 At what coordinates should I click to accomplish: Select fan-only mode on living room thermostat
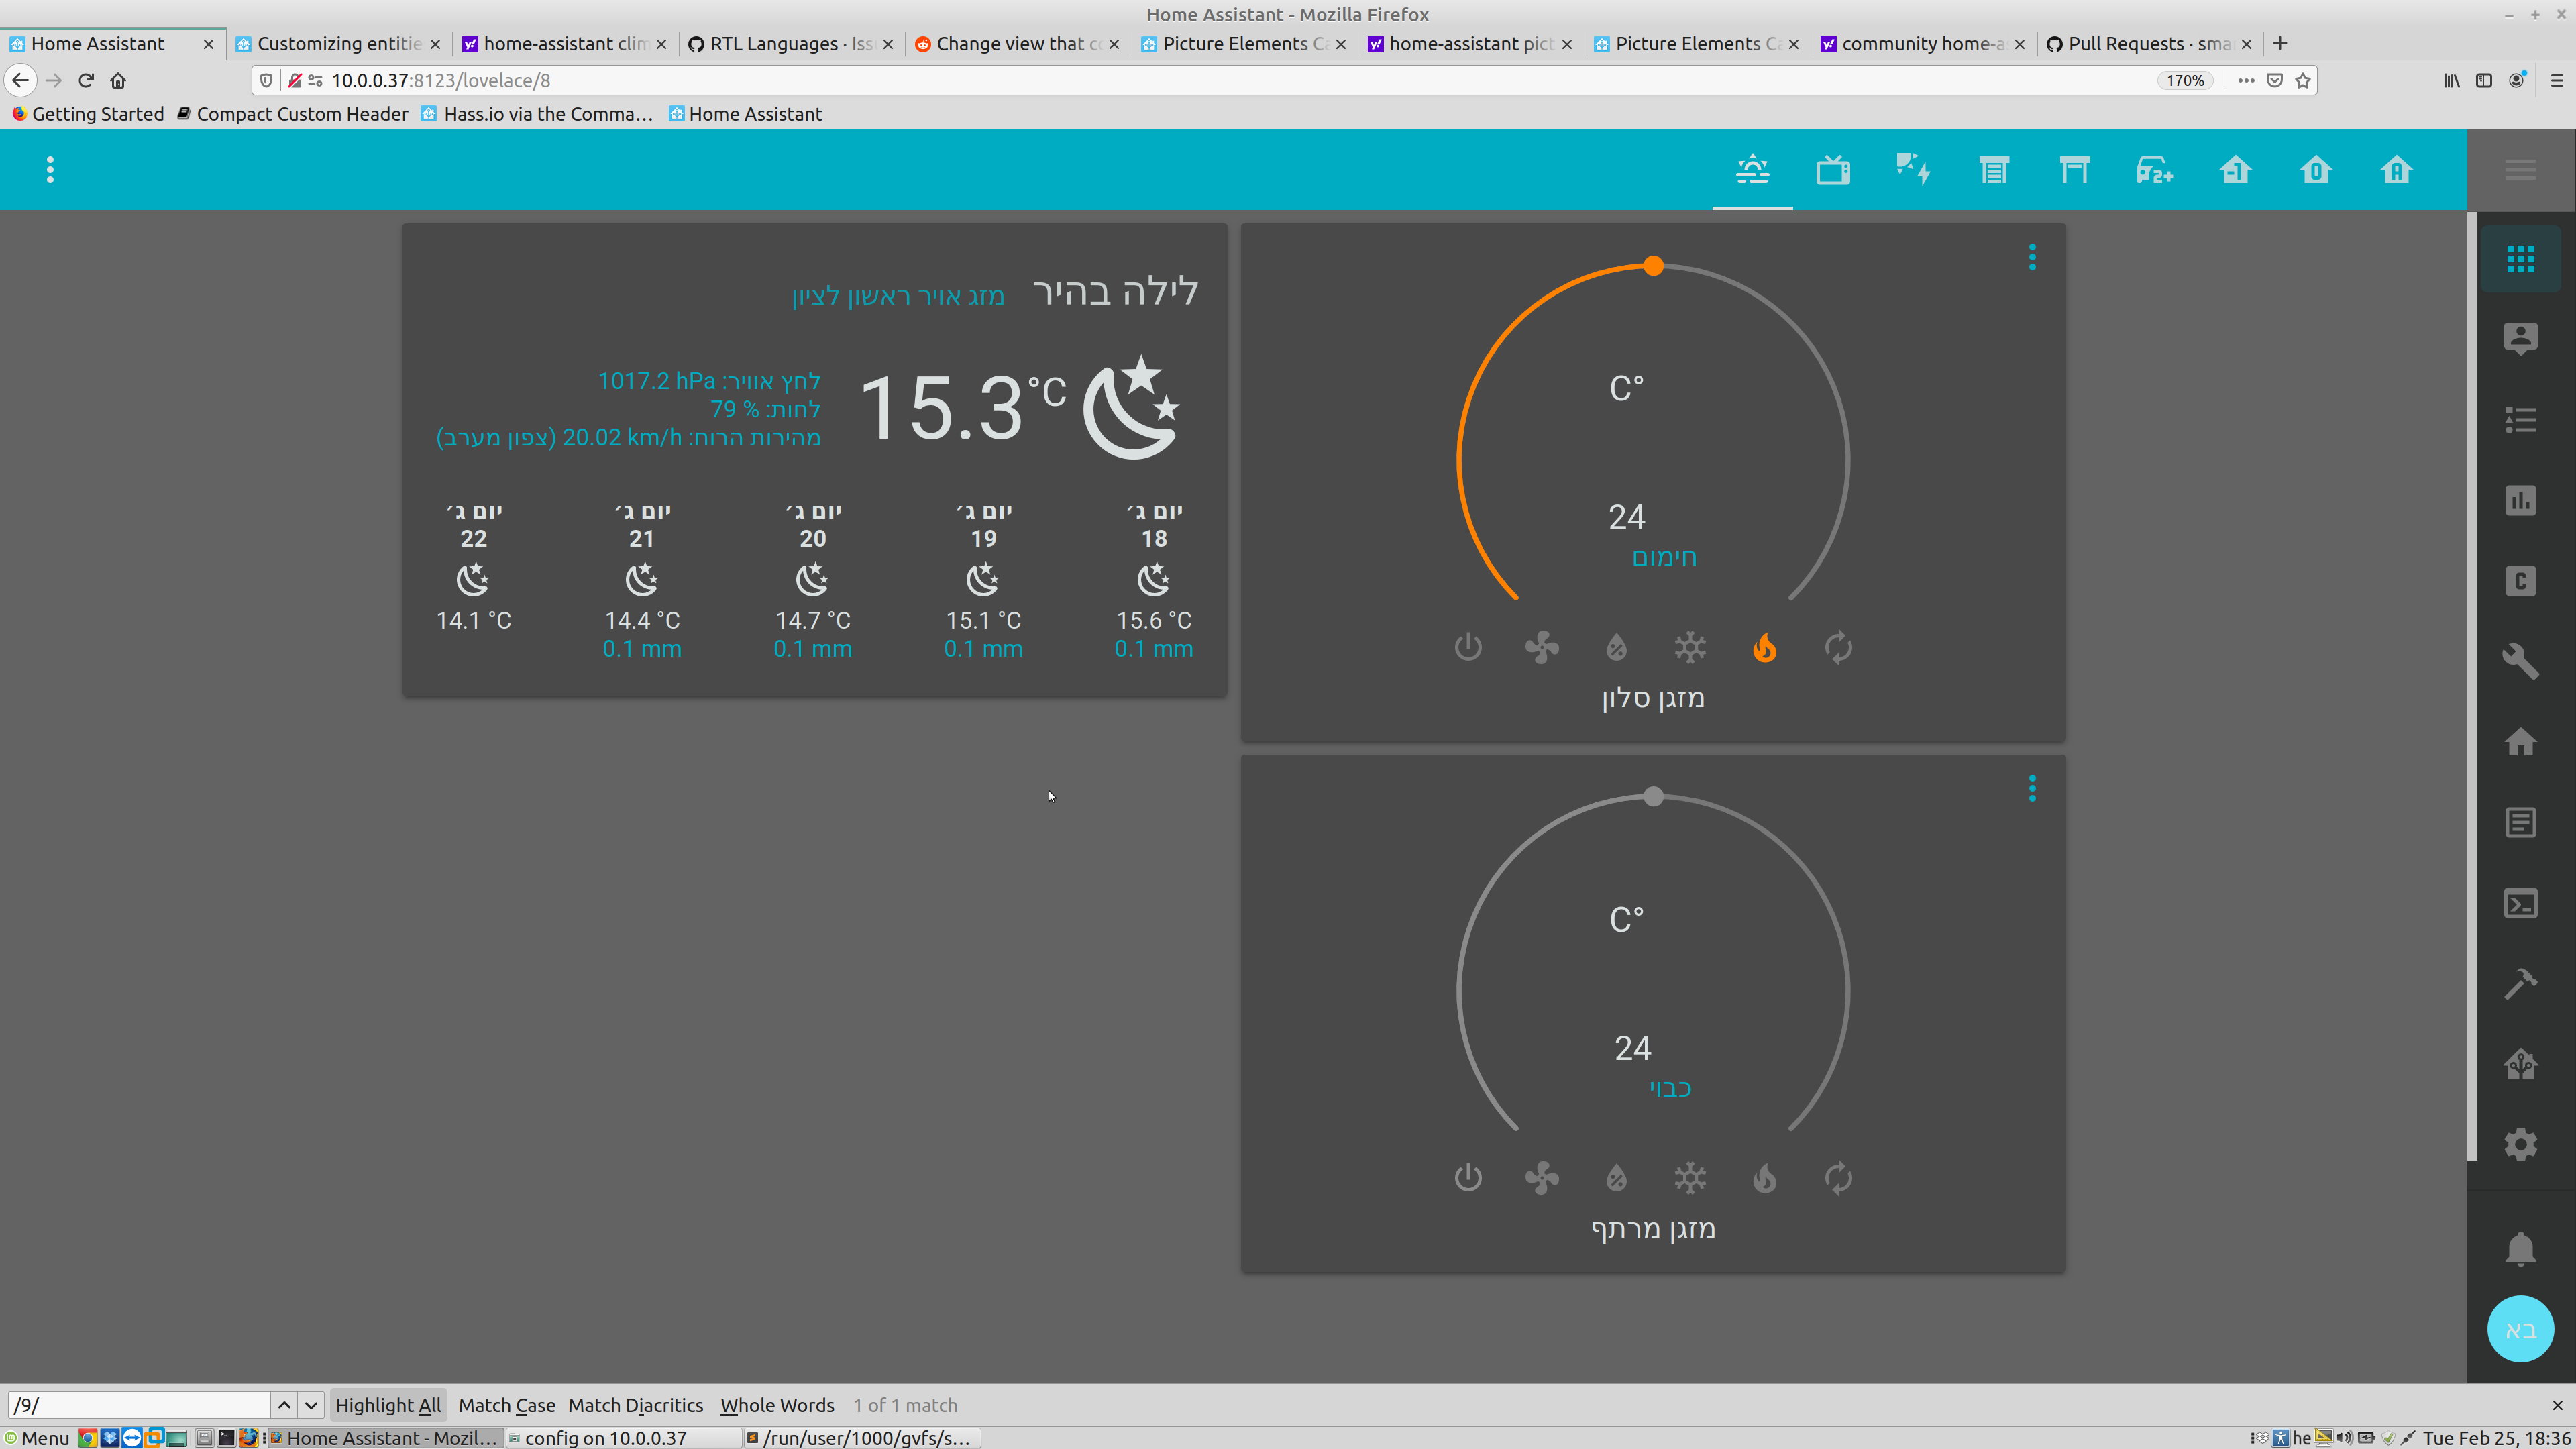coord(1541,648)
